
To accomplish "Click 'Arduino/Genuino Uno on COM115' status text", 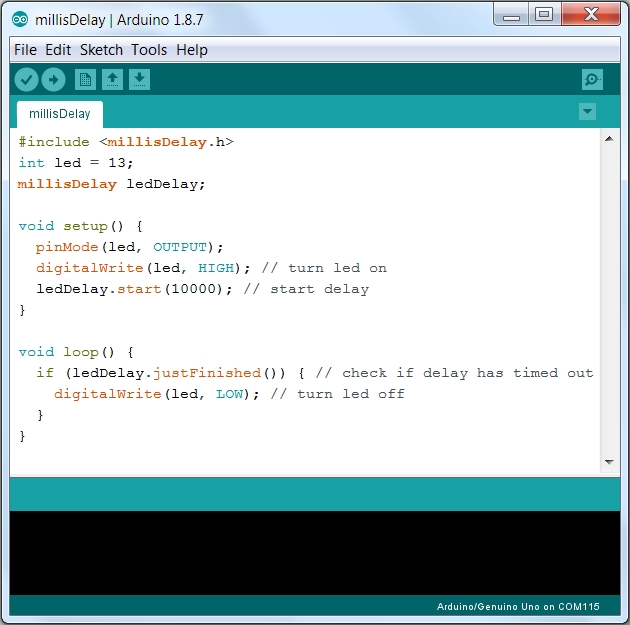I will [518, 607].
